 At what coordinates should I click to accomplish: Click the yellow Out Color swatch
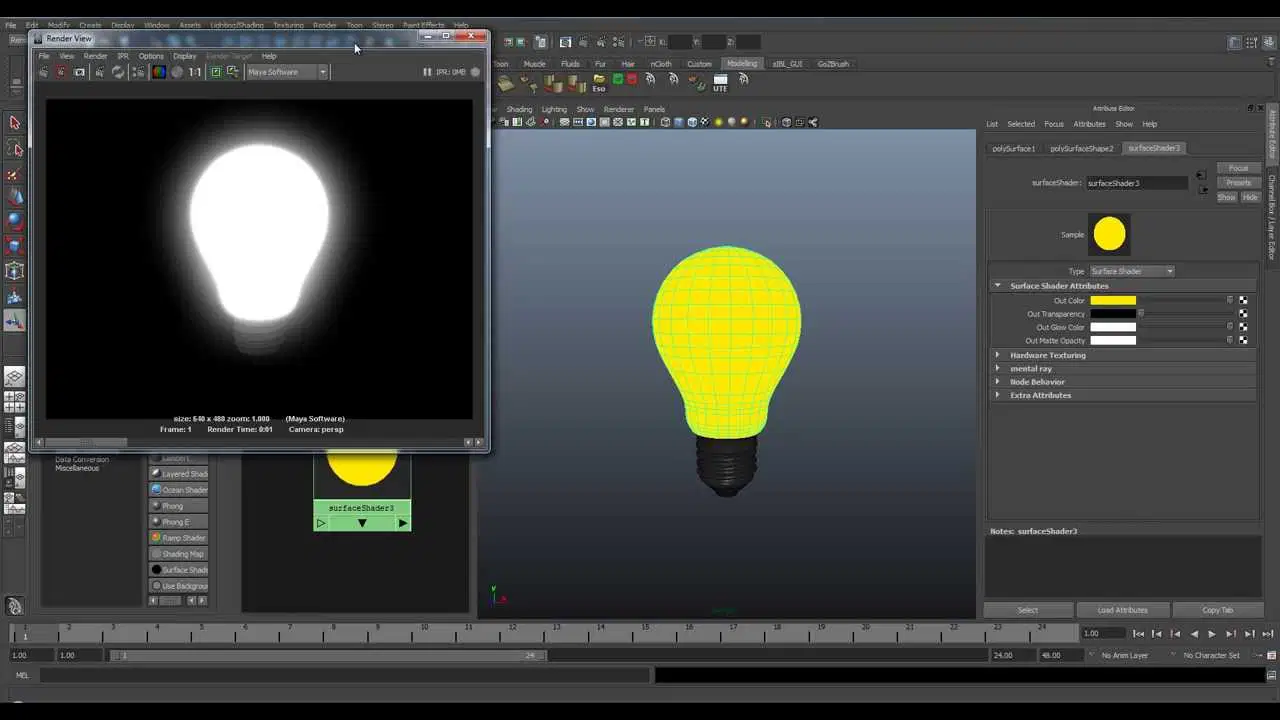pos(1113,300)
